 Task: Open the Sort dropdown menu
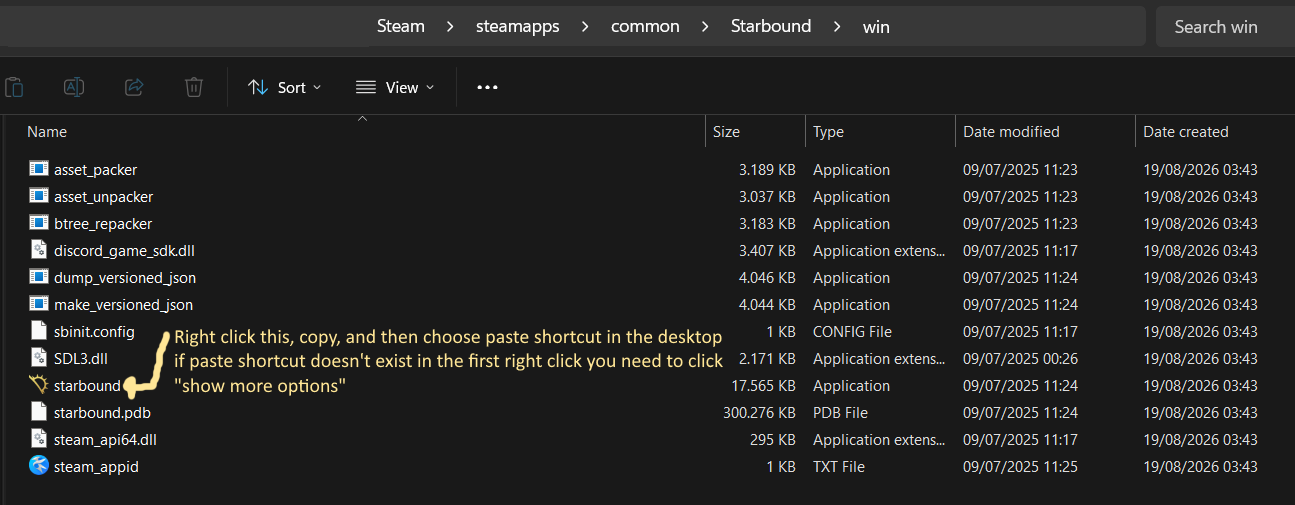(285, 87)
